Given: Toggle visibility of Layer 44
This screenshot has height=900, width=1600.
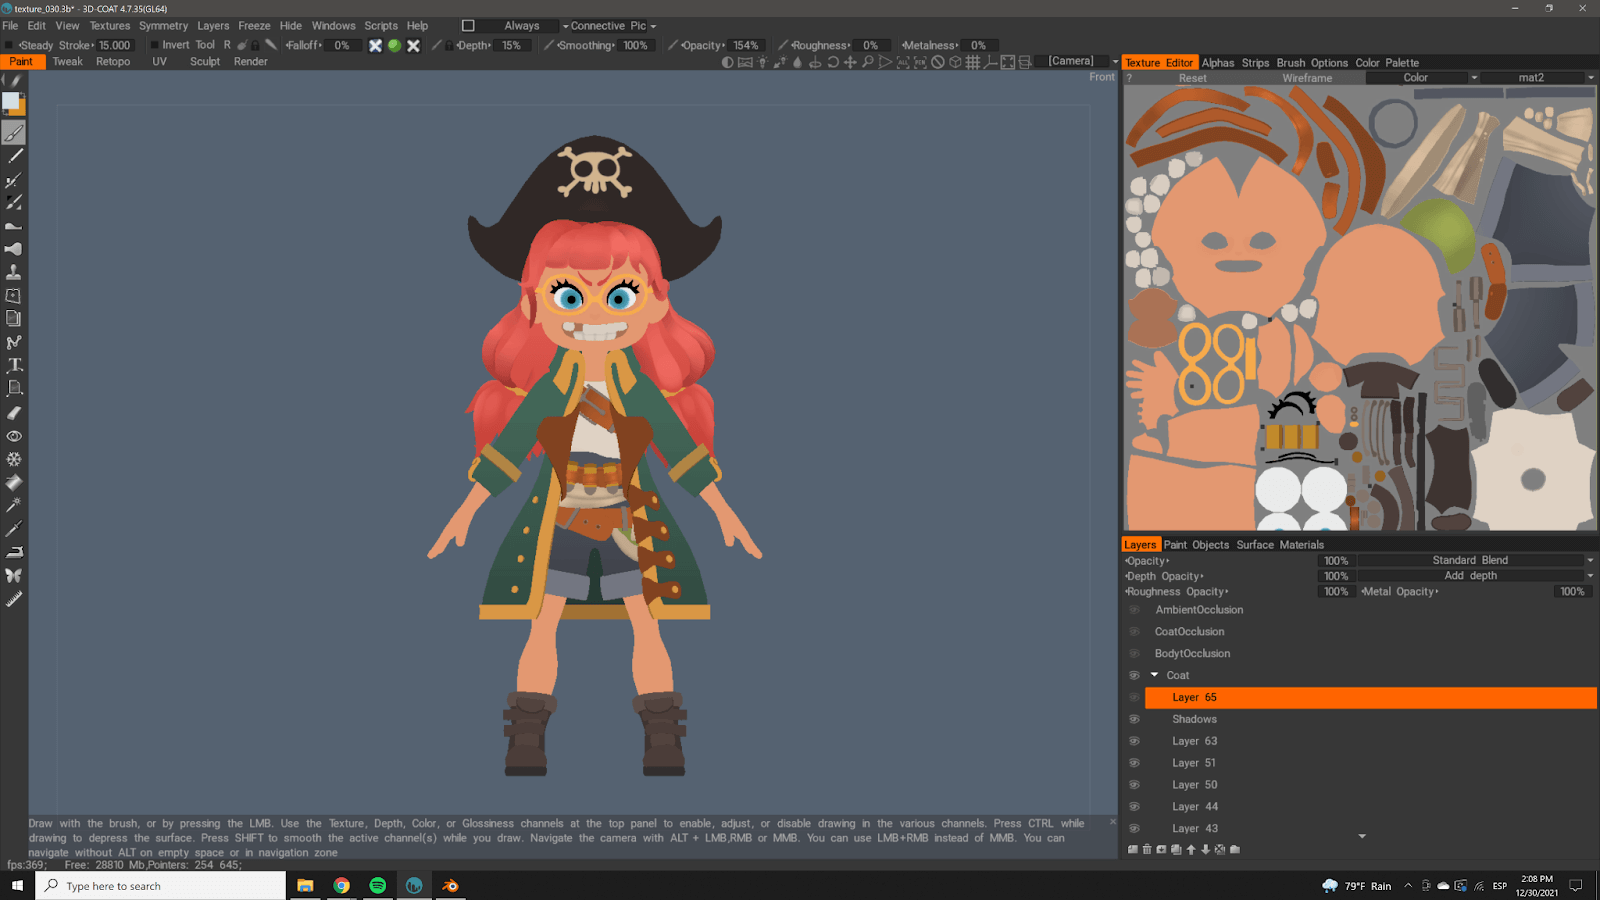Looking at the screenshot, I should coord(1134,807).
